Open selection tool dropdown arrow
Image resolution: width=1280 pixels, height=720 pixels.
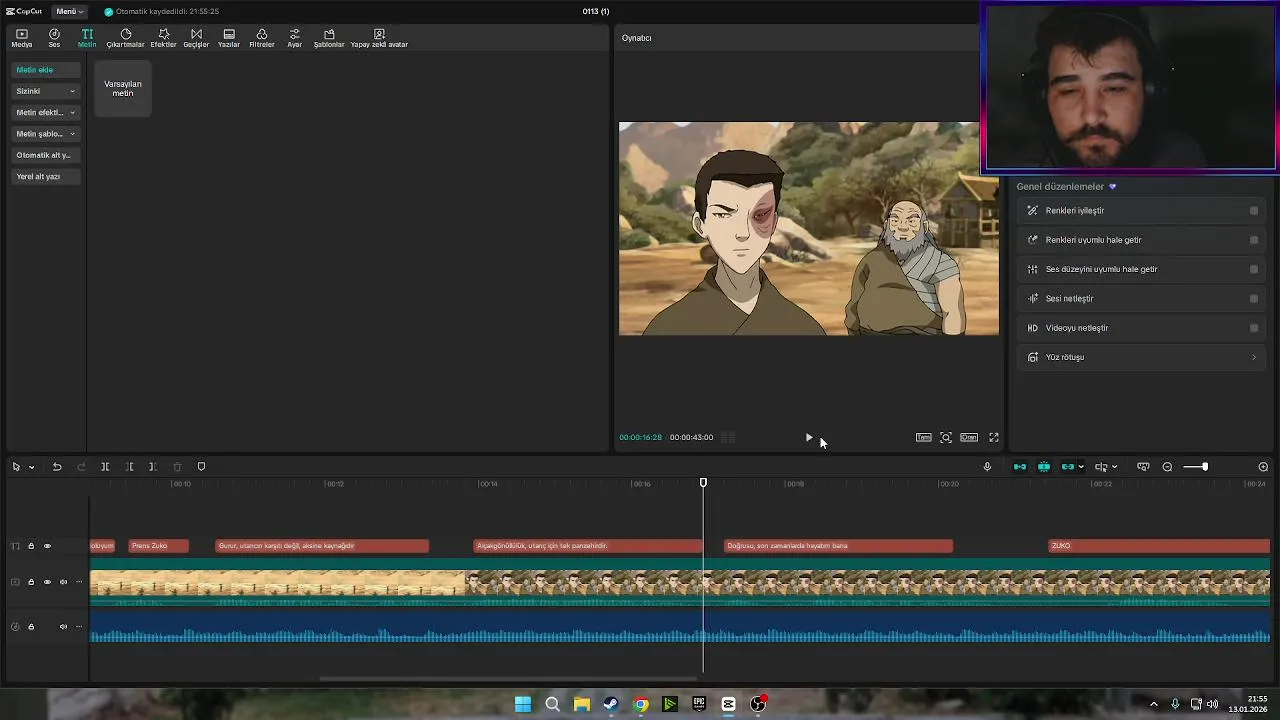[31, 467]
